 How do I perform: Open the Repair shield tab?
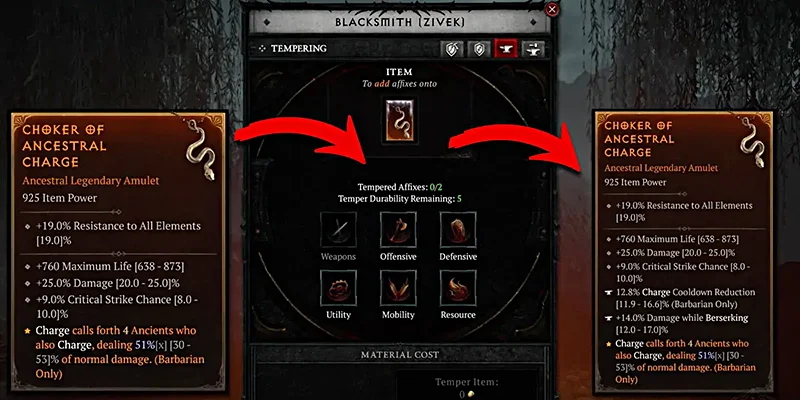(480, 49)
